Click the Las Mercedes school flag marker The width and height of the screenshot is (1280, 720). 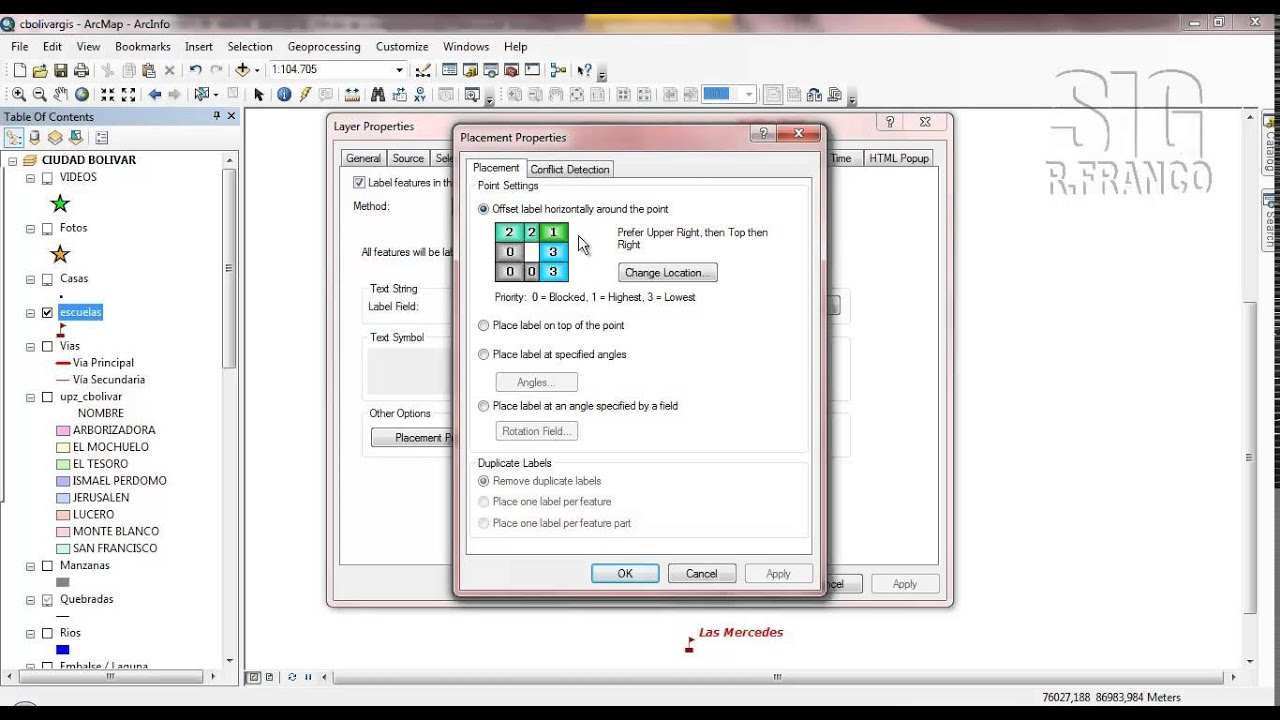[x=690, y=644]
